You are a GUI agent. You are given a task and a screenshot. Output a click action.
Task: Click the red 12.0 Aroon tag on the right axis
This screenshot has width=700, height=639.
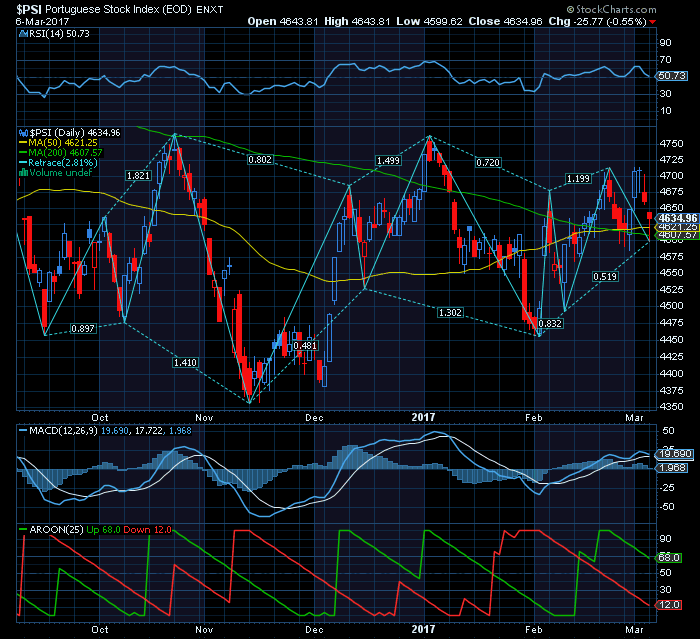tap(669, 605)
